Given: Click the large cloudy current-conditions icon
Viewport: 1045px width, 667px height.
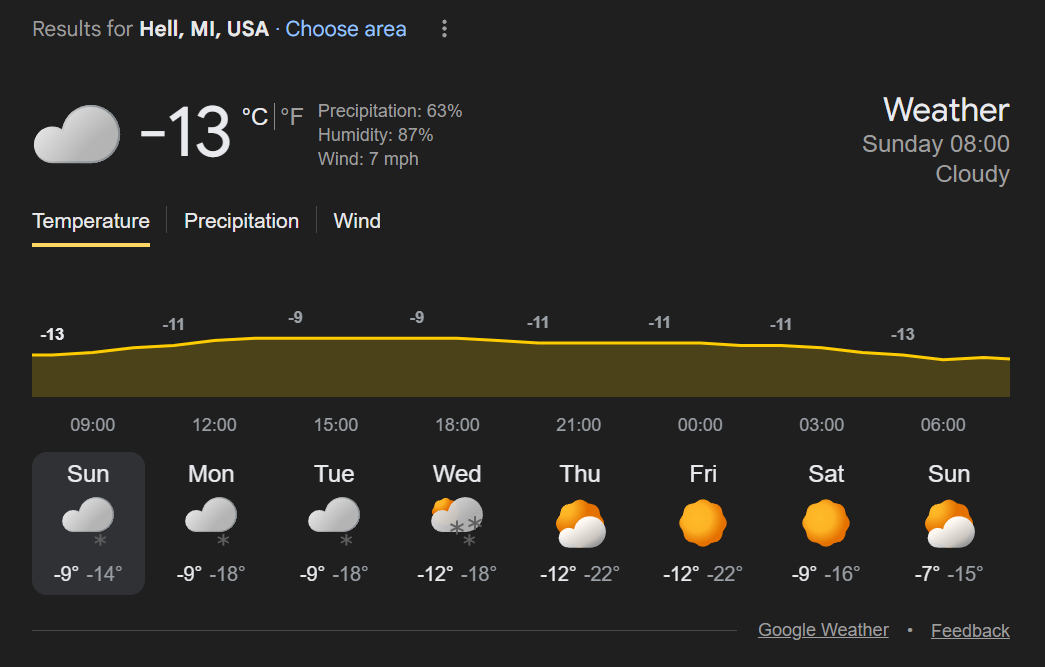Looking at the screenshot, I should (x=77, y=134).
